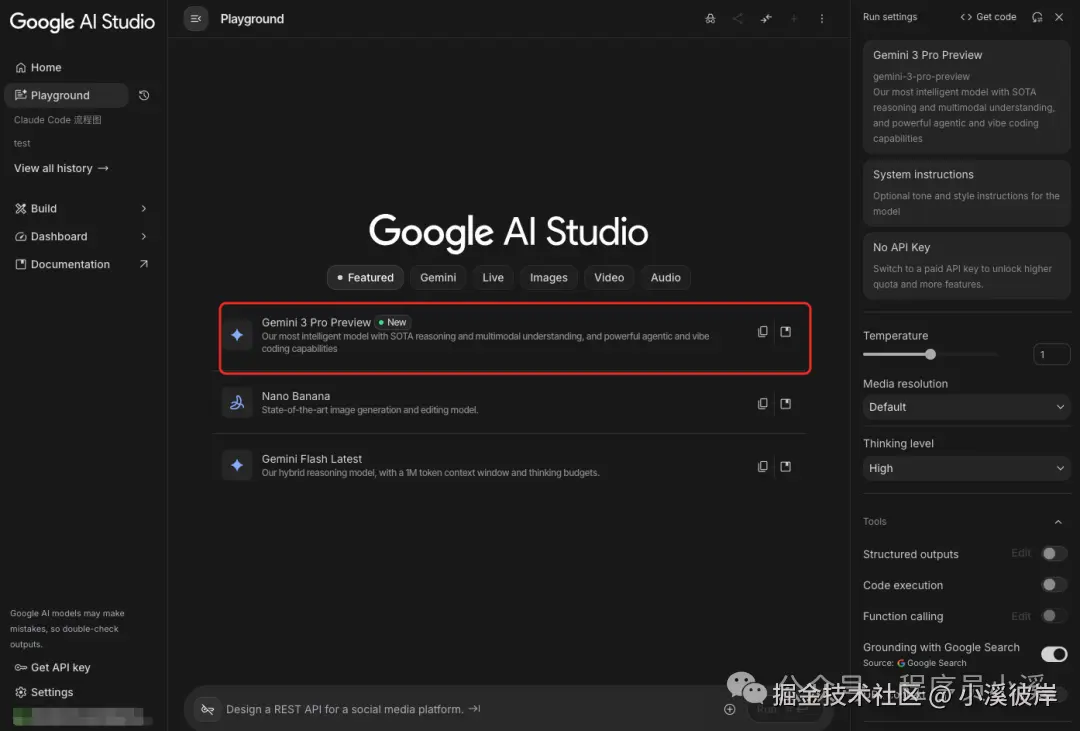Toggle the Function calling switch
Image resolution: width=1080 pixels, height=731 pixels.
1053,615
